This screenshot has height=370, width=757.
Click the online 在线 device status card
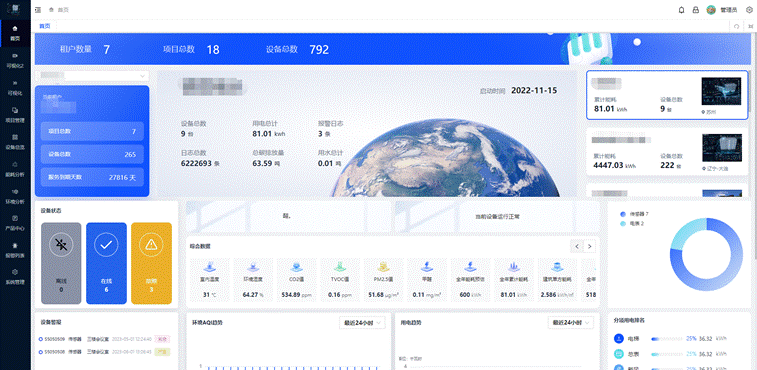point(106,263)
